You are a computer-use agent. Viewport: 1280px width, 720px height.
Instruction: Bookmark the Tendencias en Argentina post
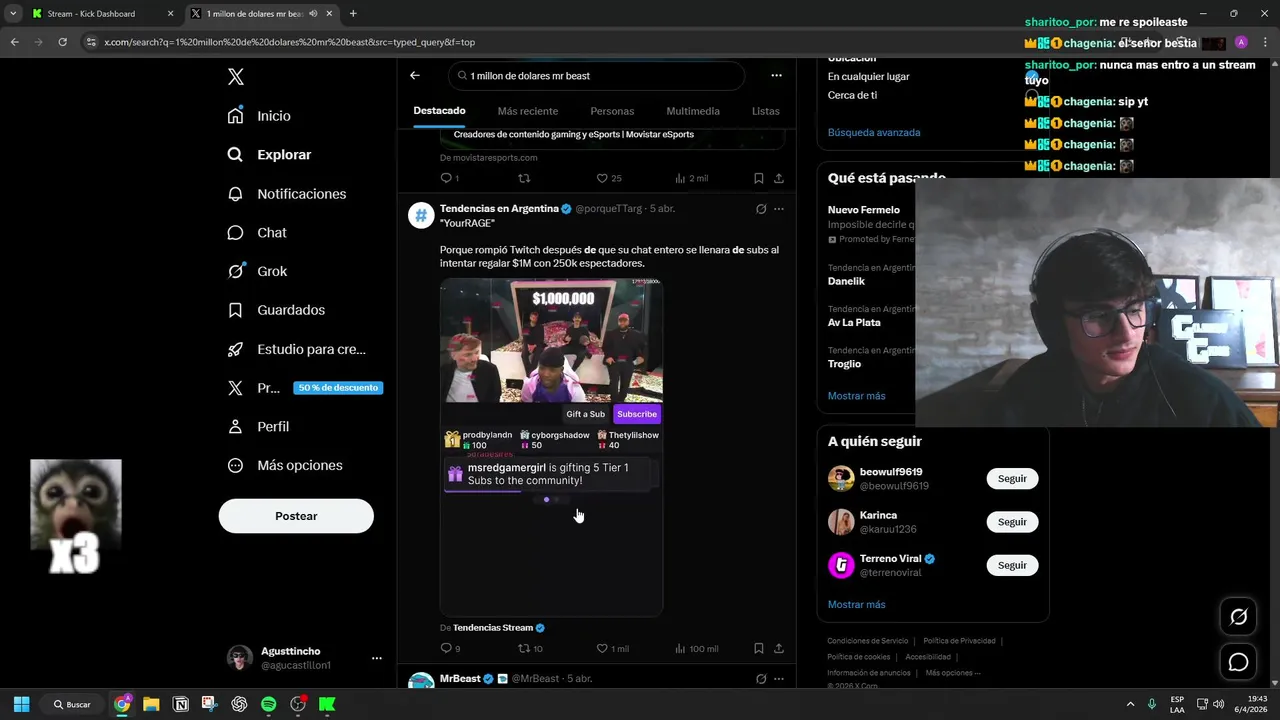coord(759,648)
